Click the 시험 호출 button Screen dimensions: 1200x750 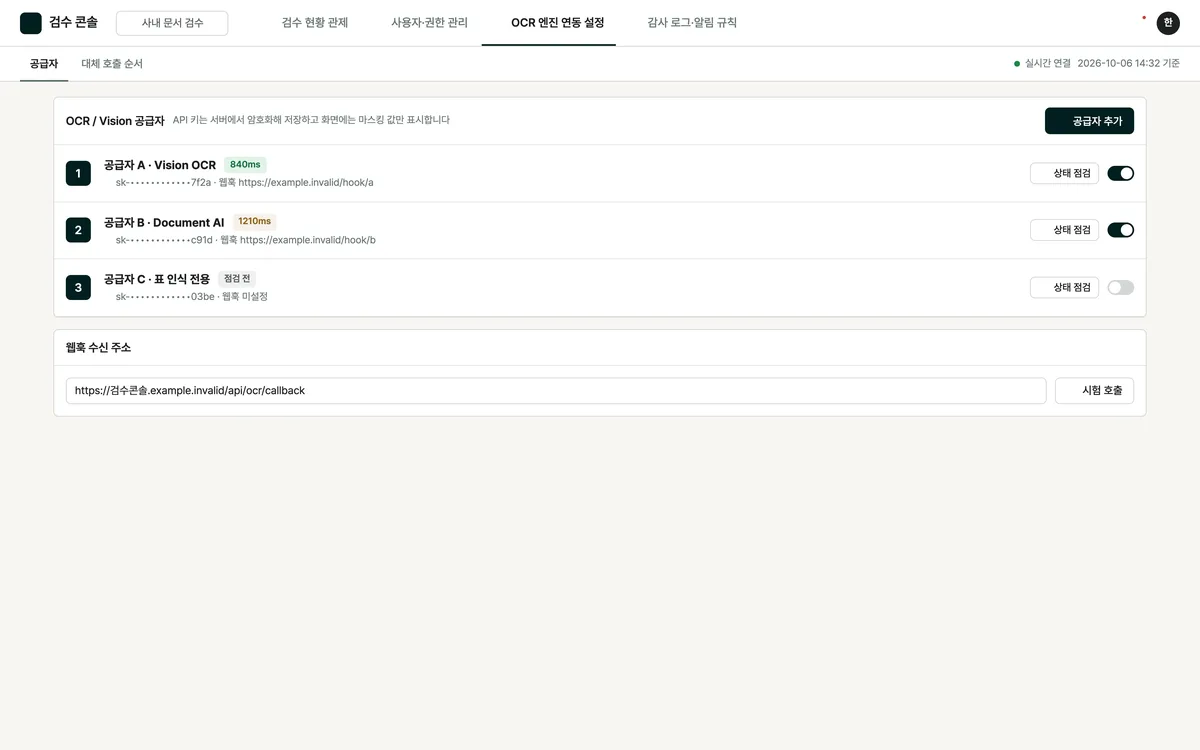click(1094, 391)
